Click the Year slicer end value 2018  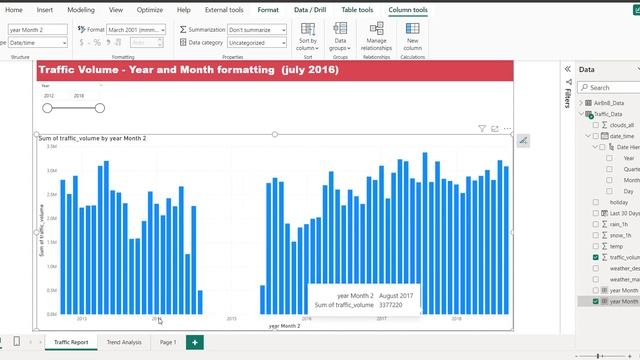79,96
